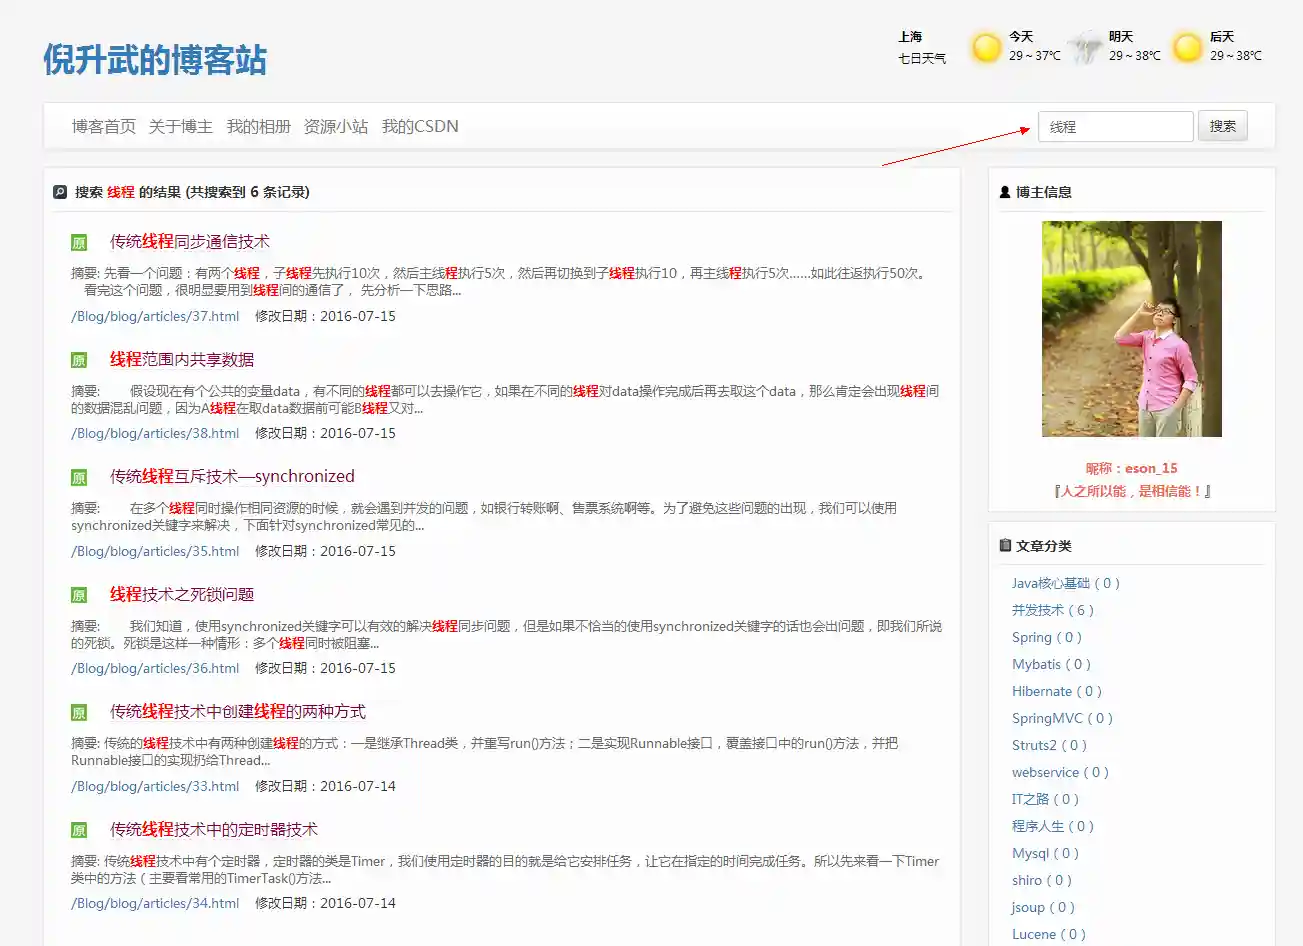The width and height of the screenshot is (1303, 946).
Task: Select the Spring category
Action: click(x=1048, y=637)
